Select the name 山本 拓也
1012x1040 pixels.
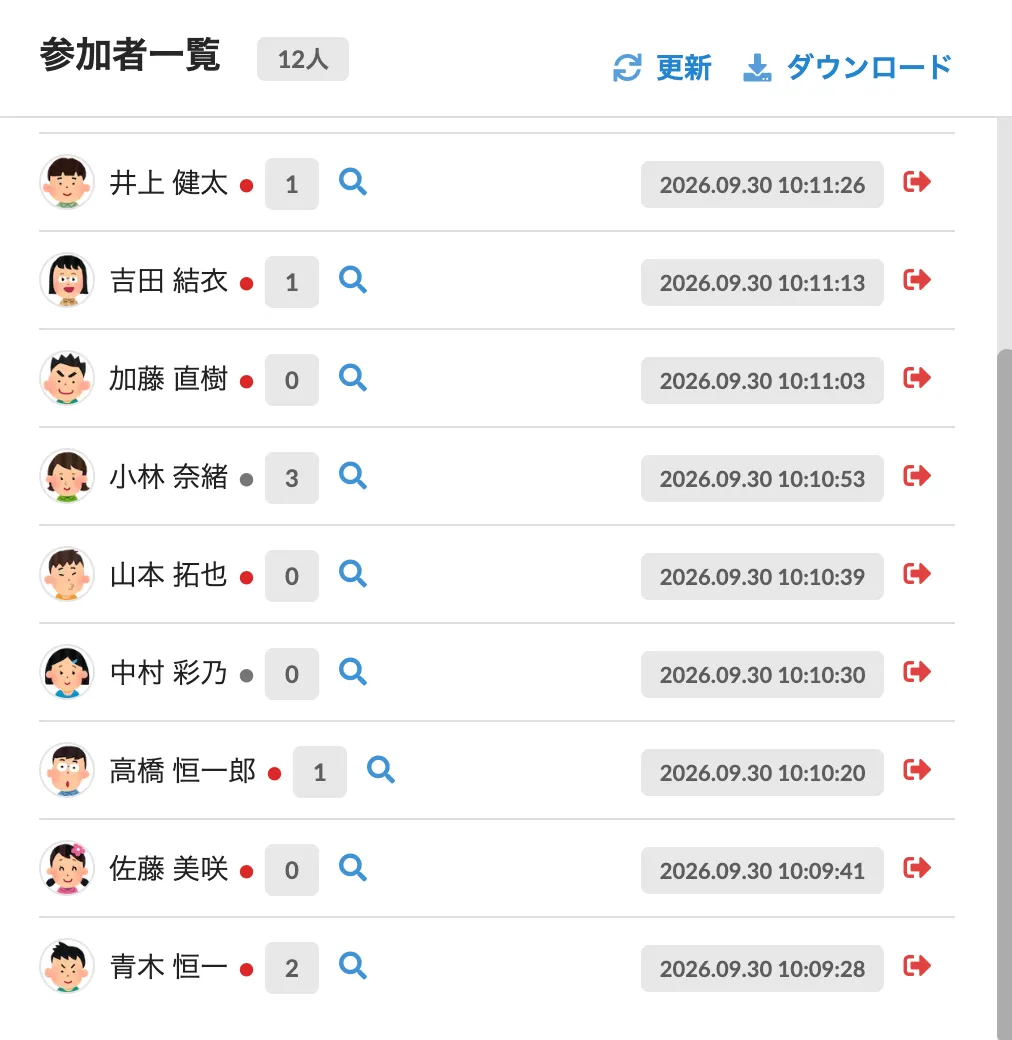pyautogui.click(x=168, y=574)
